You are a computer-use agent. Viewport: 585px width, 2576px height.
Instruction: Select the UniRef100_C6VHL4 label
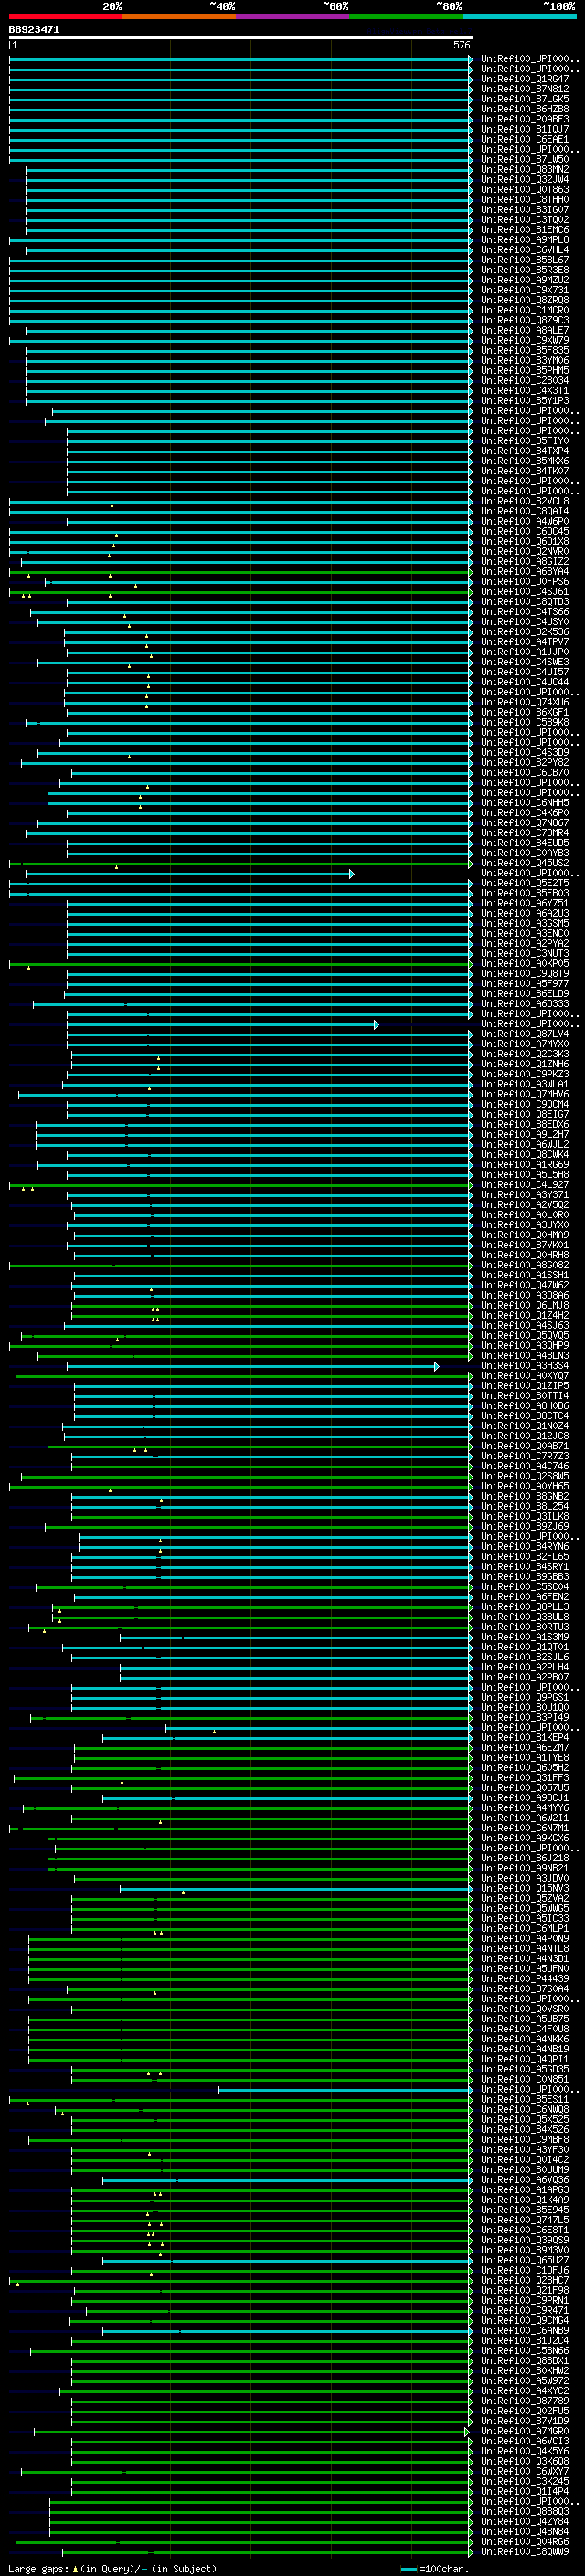(x=524, y=250)
